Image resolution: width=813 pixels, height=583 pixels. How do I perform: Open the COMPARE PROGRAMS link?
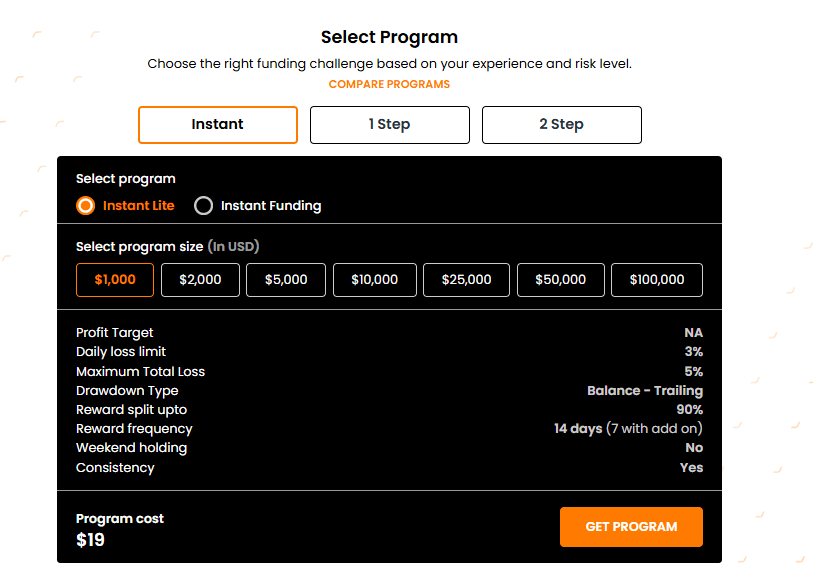[x=389, y=84]
